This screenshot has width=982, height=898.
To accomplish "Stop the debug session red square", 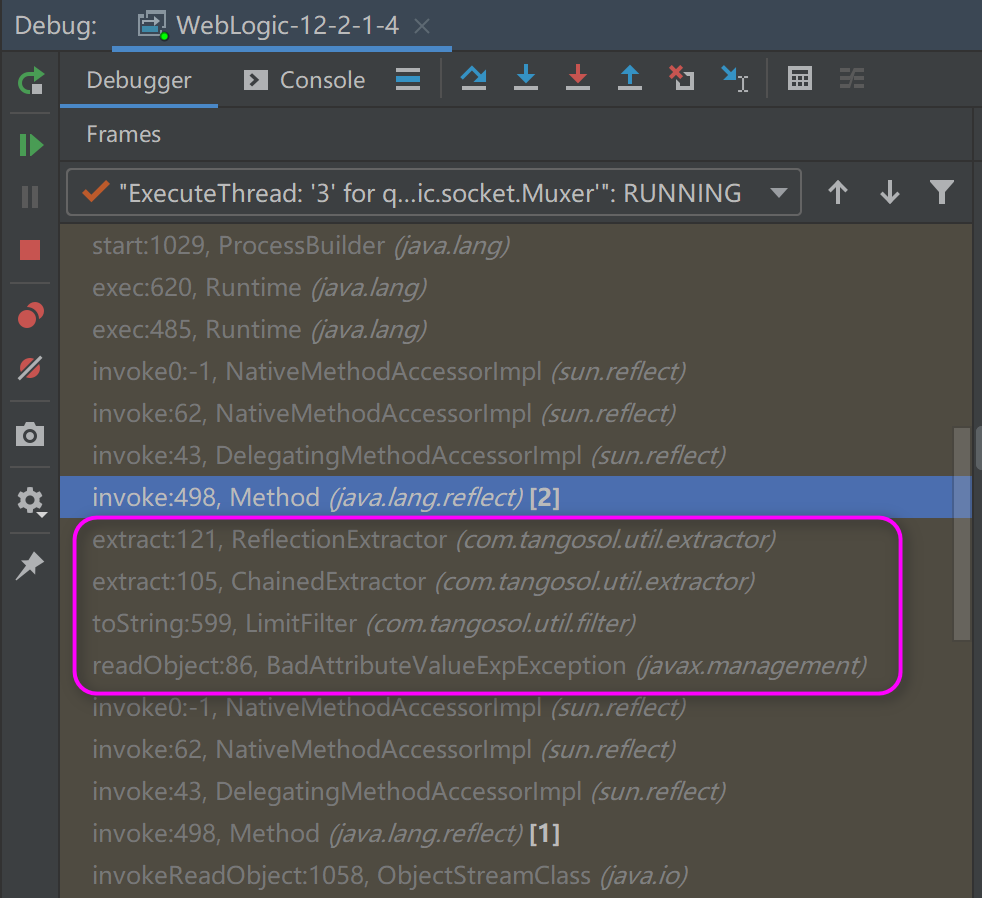I will 30,250.
